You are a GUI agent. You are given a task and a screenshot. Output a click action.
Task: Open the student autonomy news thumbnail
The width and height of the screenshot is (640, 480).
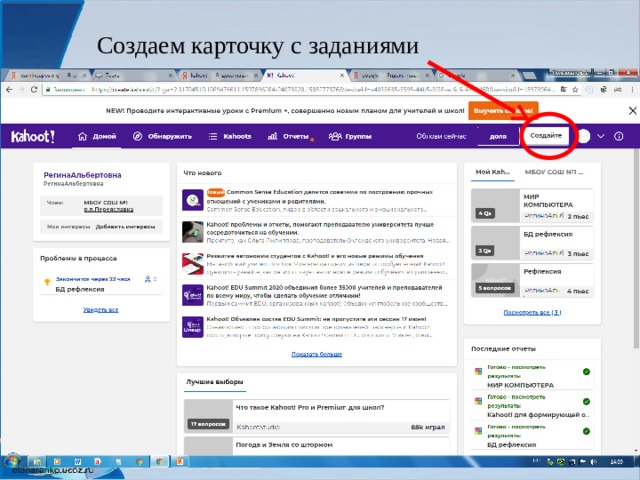tap(193, 264)
